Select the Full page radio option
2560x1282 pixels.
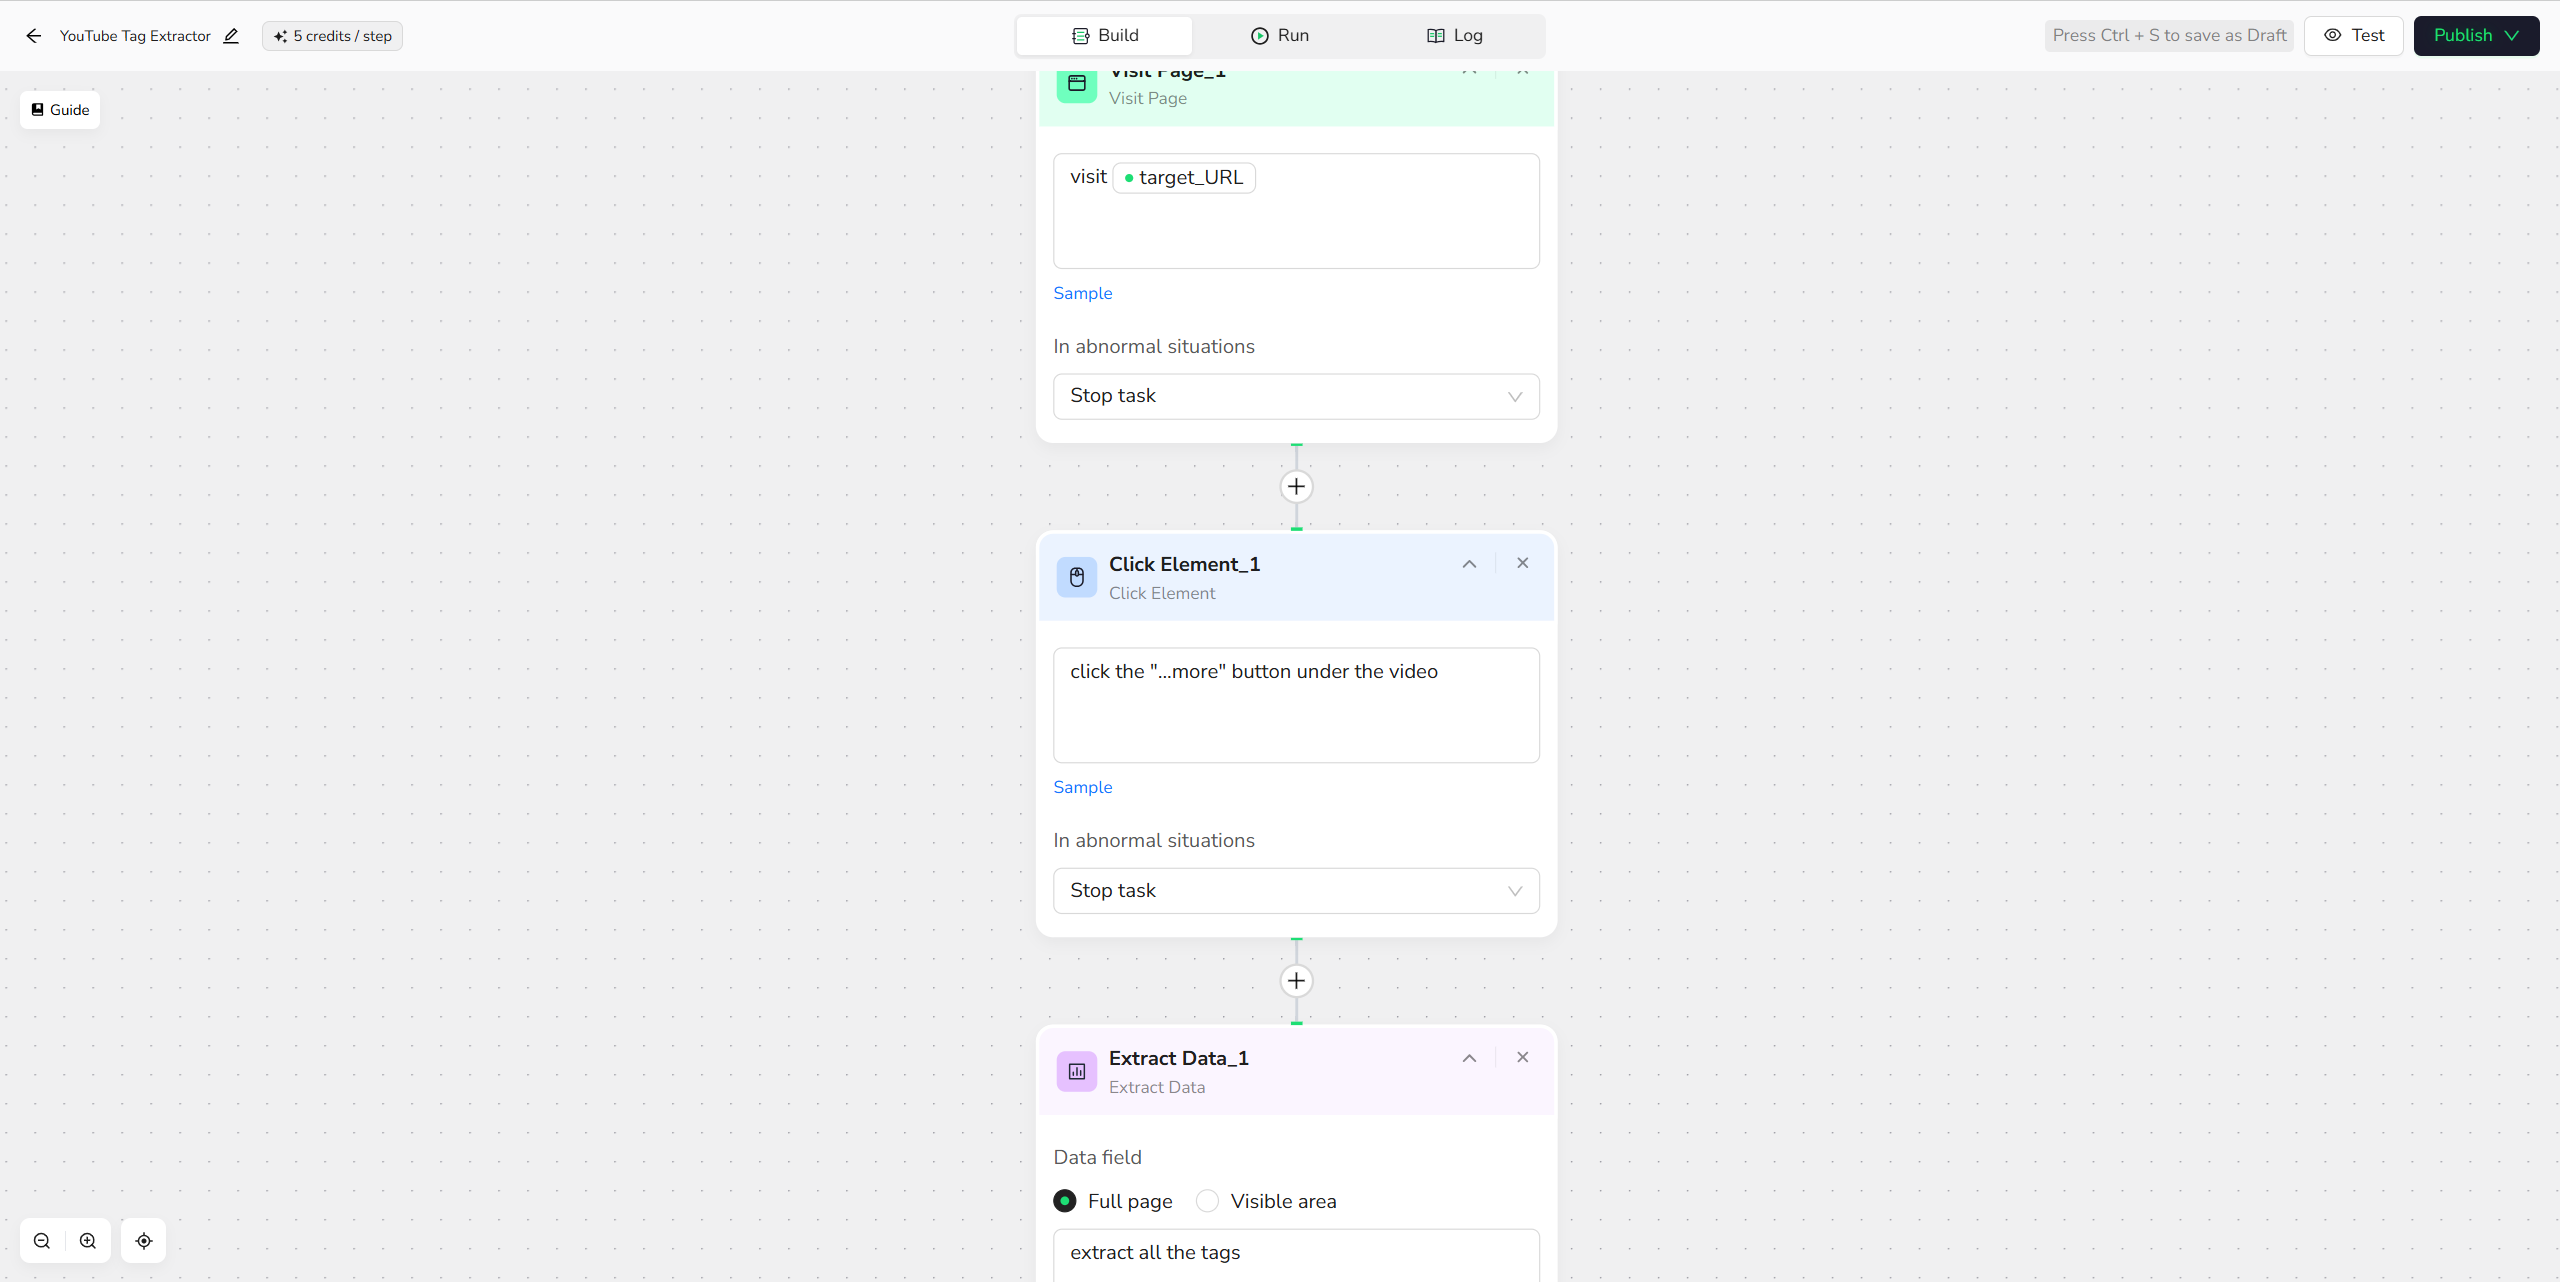[x=1065, y=1201]
